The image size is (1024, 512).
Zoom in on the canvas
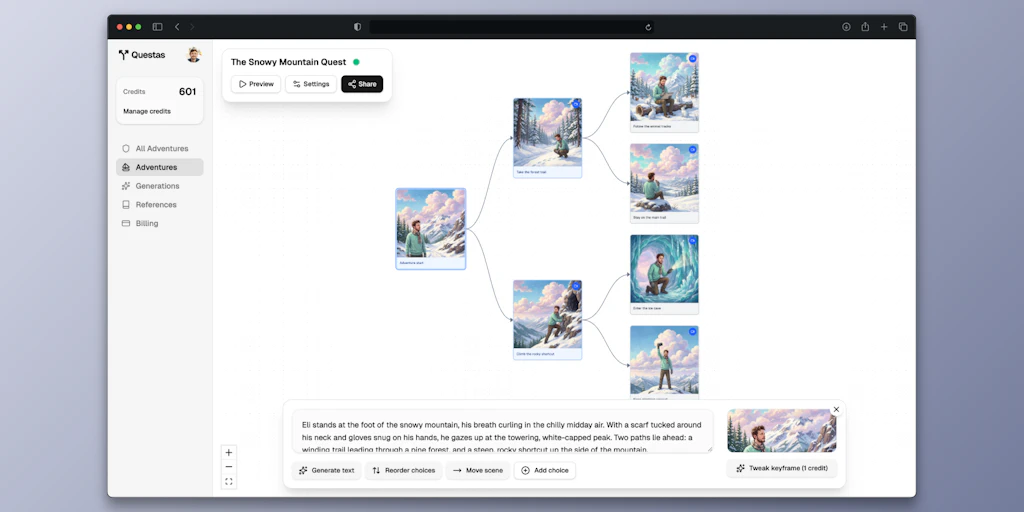[x=229, y=452]
